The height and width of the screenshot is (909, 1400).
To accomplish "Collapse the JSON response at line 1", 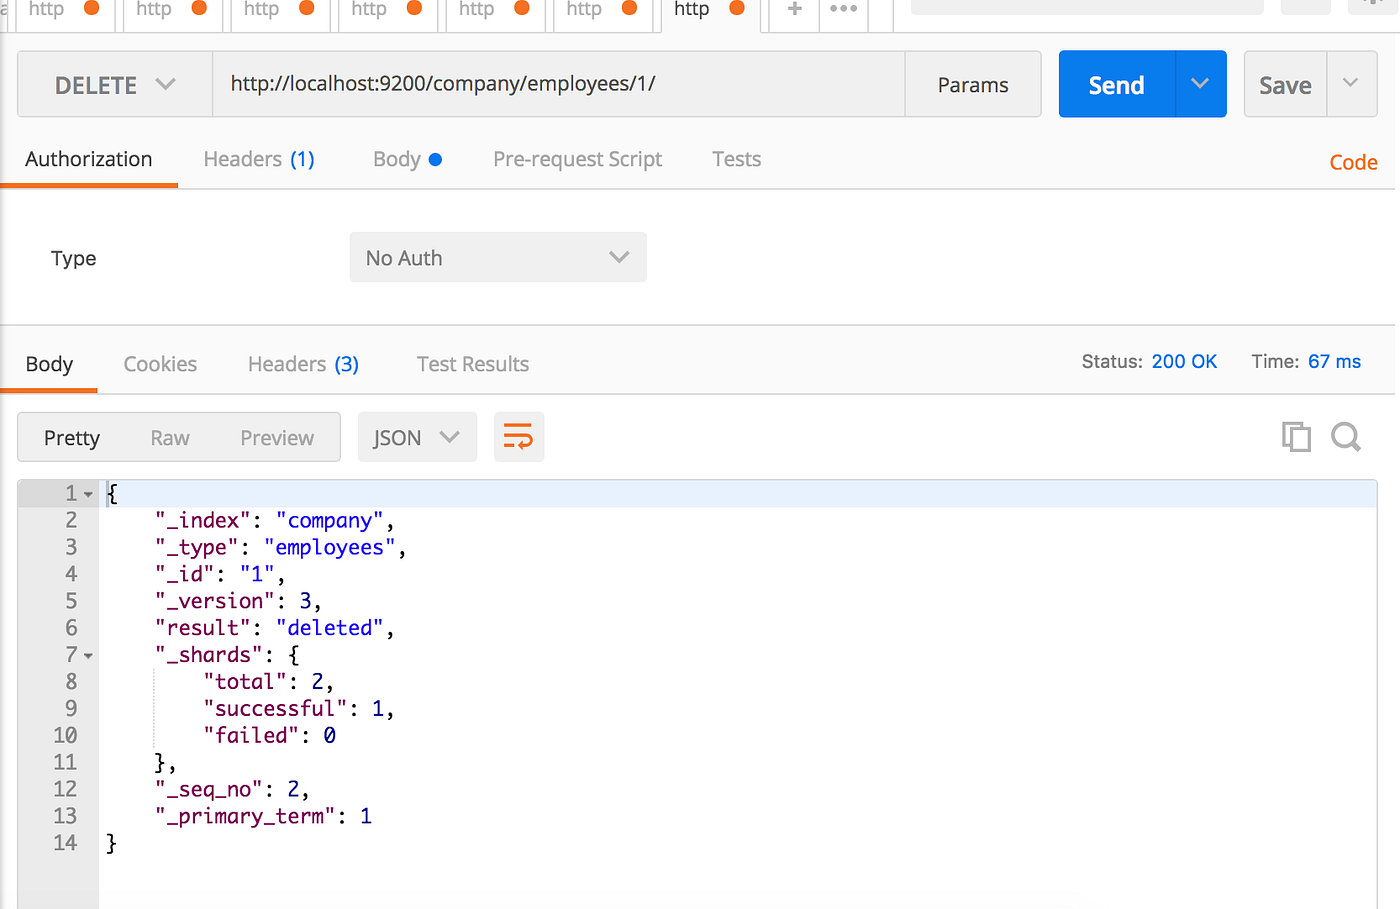I will (x=88, y=492).
